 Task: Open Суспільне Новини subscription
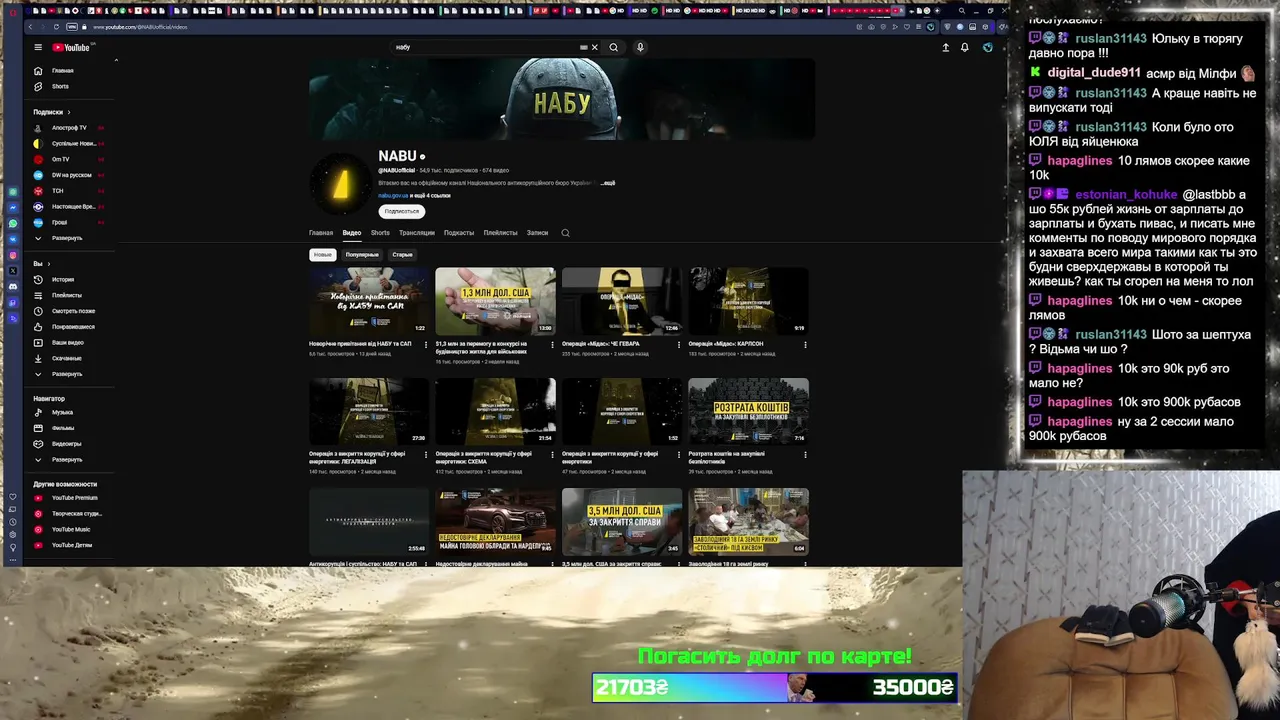73,144
